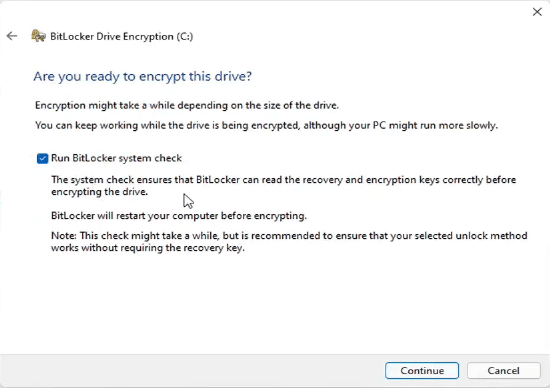Click the 'encrypting the drive.' text line
Viewport: 550px width, 388px height.
[100, 192]
